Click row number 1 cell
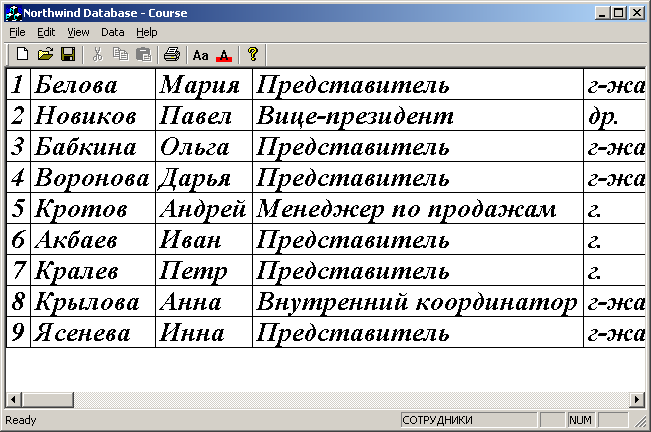 click(18, 84)
